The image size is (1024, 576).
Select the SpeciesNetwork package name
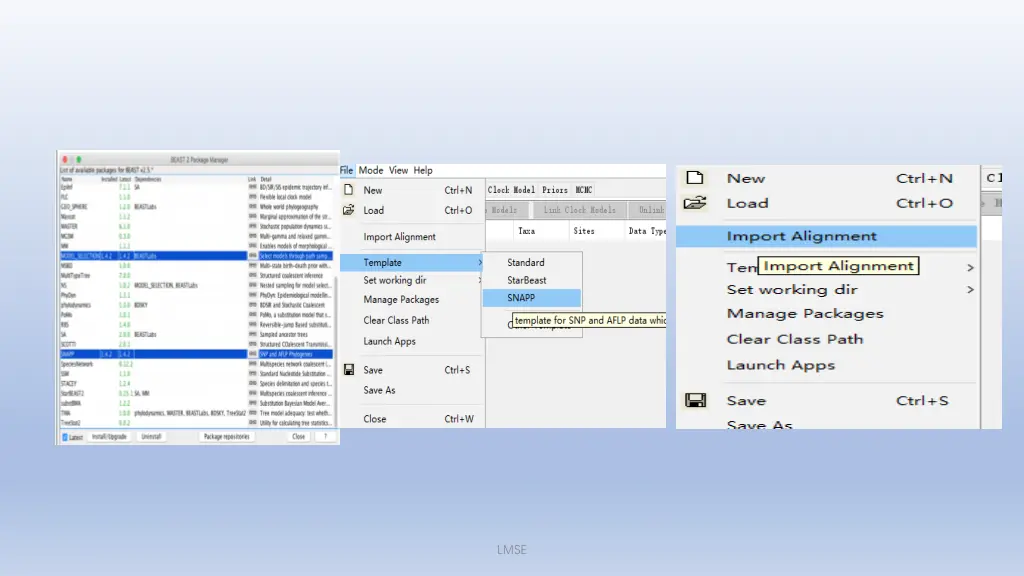point(77,364)
